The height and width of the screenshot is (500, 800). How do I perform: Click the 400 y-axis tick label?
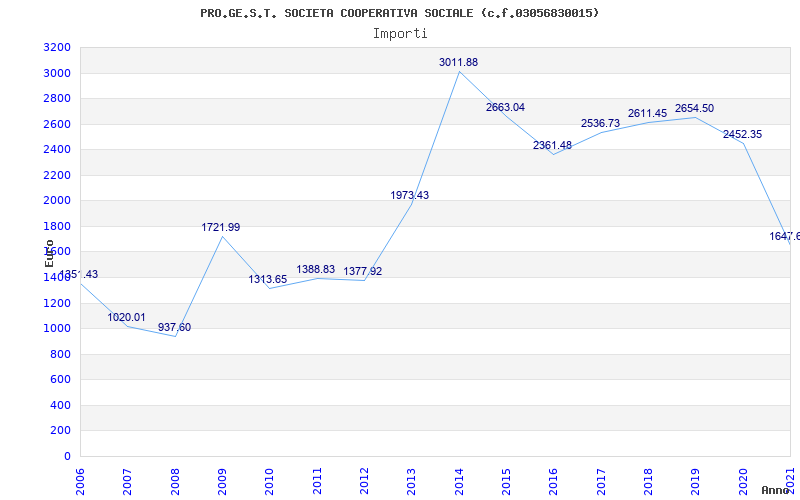pos(61,405)
